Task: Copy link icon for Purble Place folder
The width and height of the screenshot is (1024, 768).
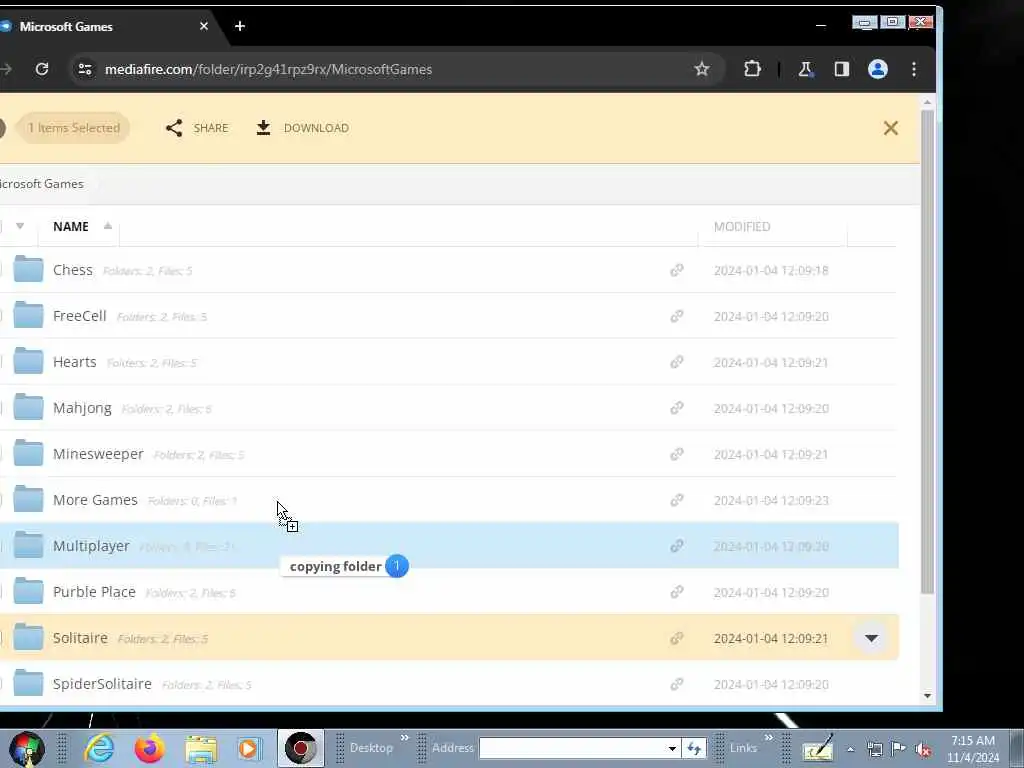Action: pyautogui.click(x=677, y=592)
